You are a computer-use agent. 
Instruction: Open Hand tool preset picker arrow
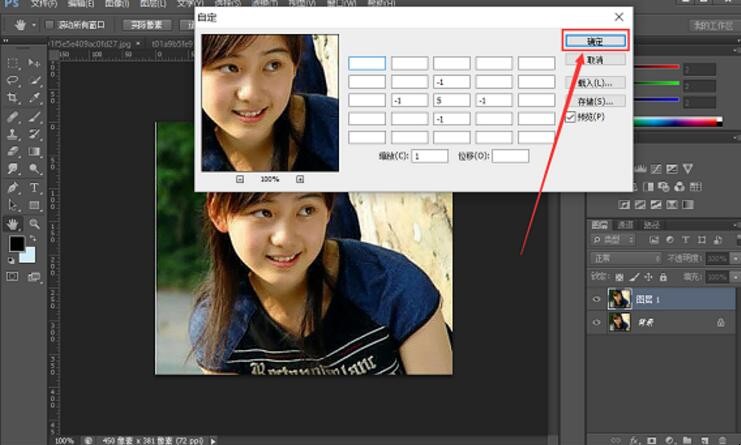click(x=34, y=25)
